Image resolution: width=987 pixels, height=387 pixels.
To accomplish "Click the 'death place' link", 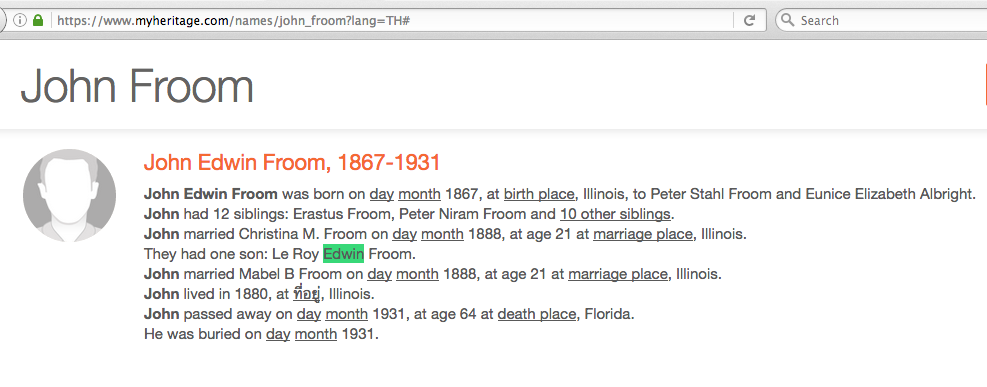I will 536,314.
